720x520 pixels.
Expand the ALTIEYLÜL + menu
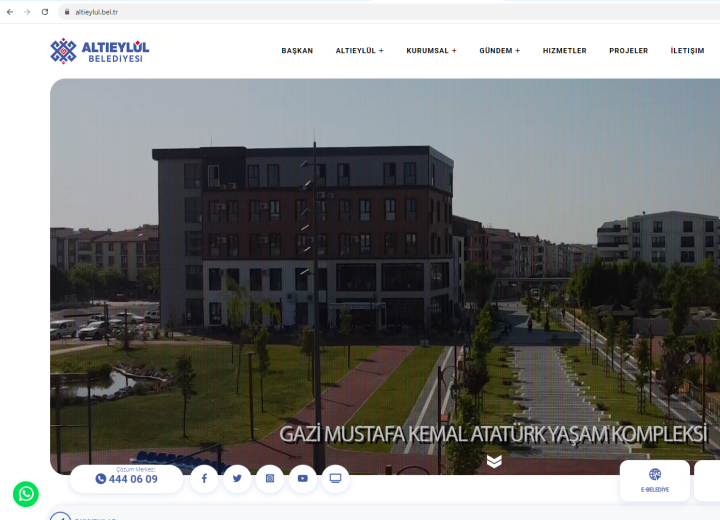359,51
